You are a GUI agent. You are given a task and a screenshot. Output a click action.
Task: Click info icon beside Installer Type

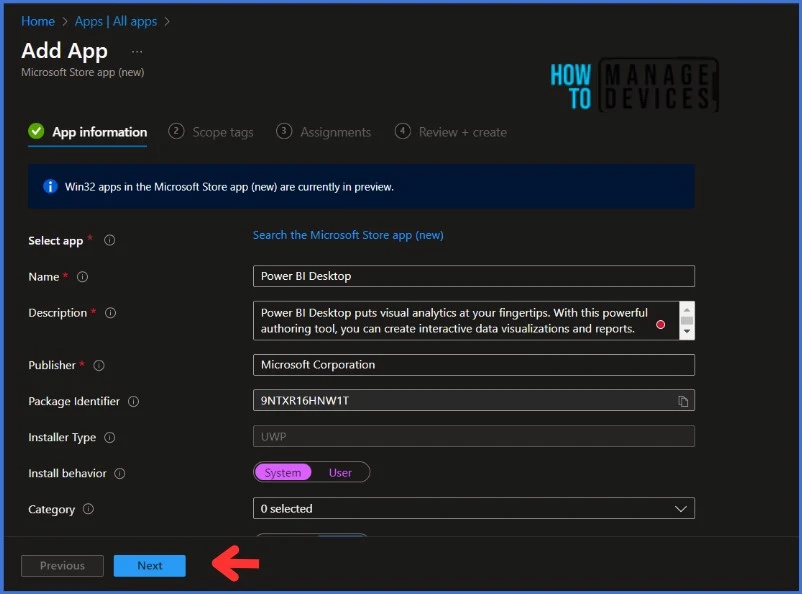[109, 437]
